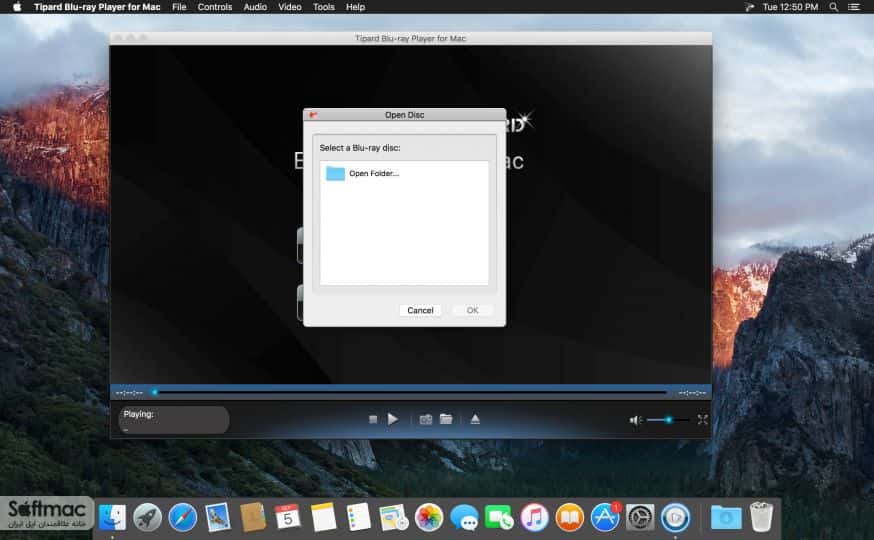The width and height of the screenshot is (874, 540).
Task: Open Spotlight search in menu bar
Action: click(x=834, y=7)
